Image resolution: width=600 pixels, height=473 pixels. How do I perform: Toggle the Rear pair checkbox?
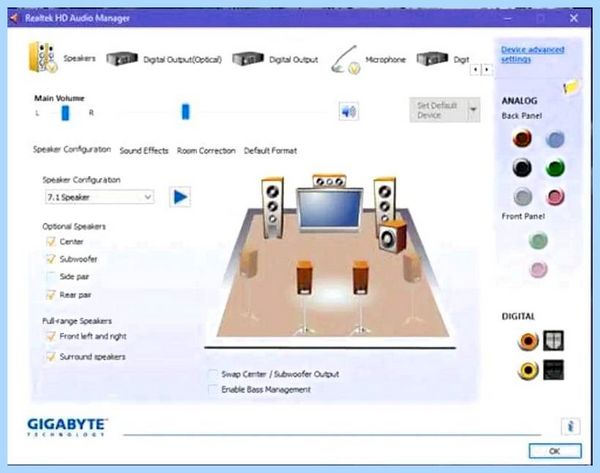click(x=51, y=295)
